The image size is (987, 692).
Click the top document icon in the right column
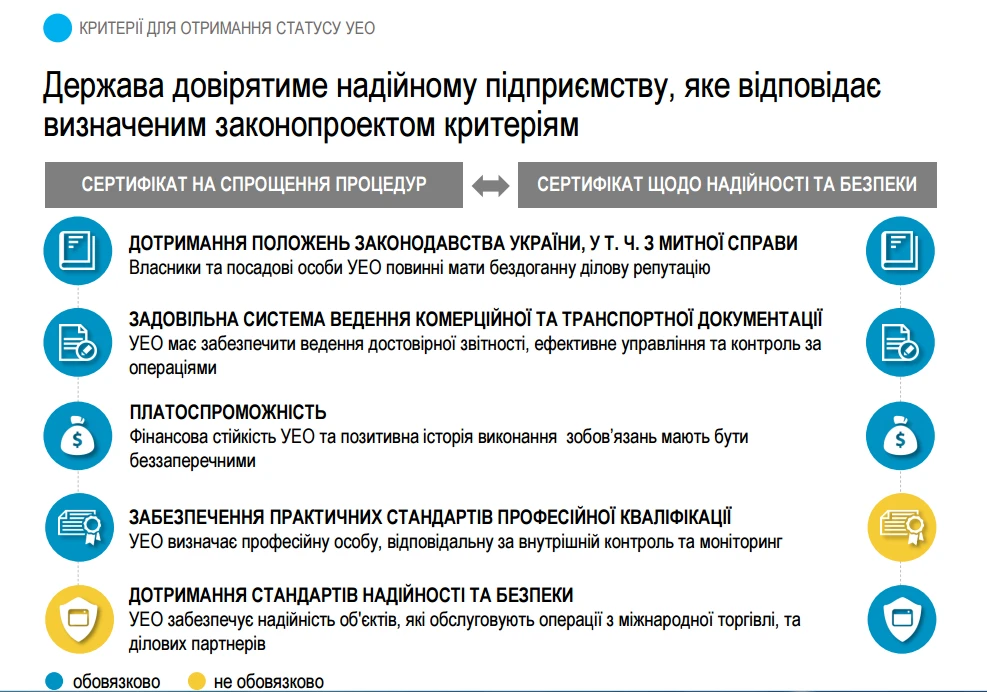pyautogui.click(x=899, y=251)
